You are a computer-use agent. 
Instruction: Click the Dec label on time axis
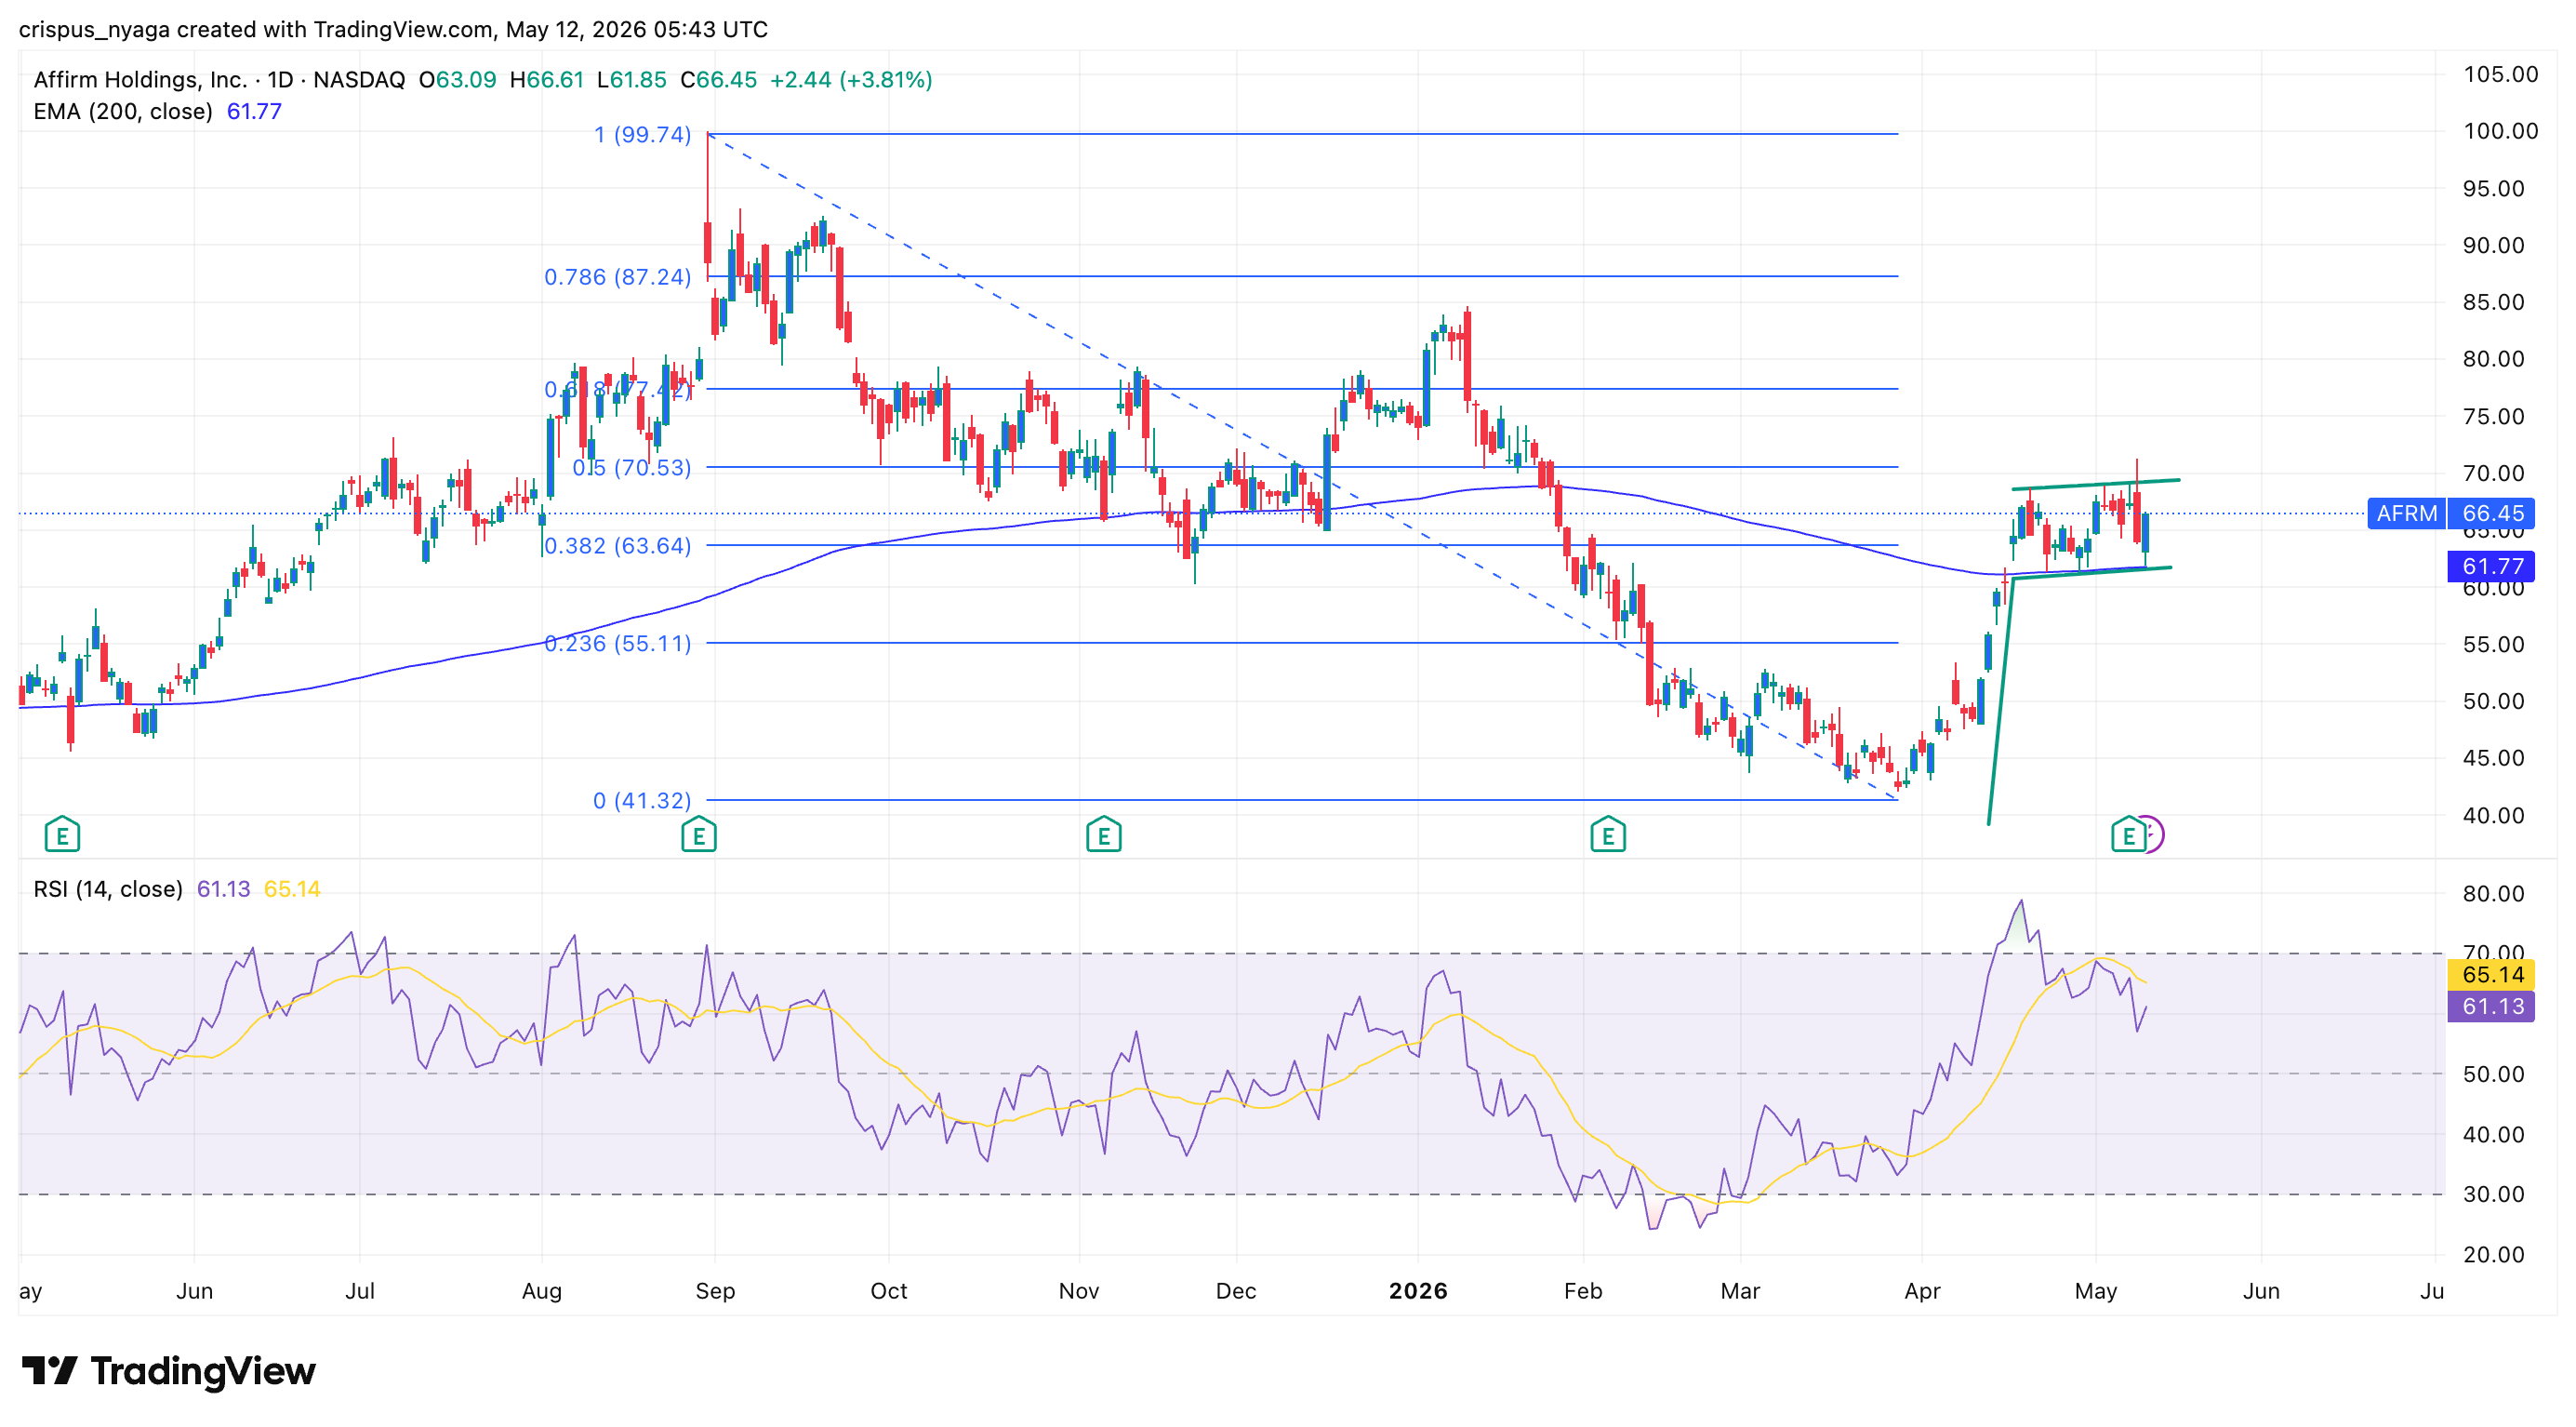1236,1291
